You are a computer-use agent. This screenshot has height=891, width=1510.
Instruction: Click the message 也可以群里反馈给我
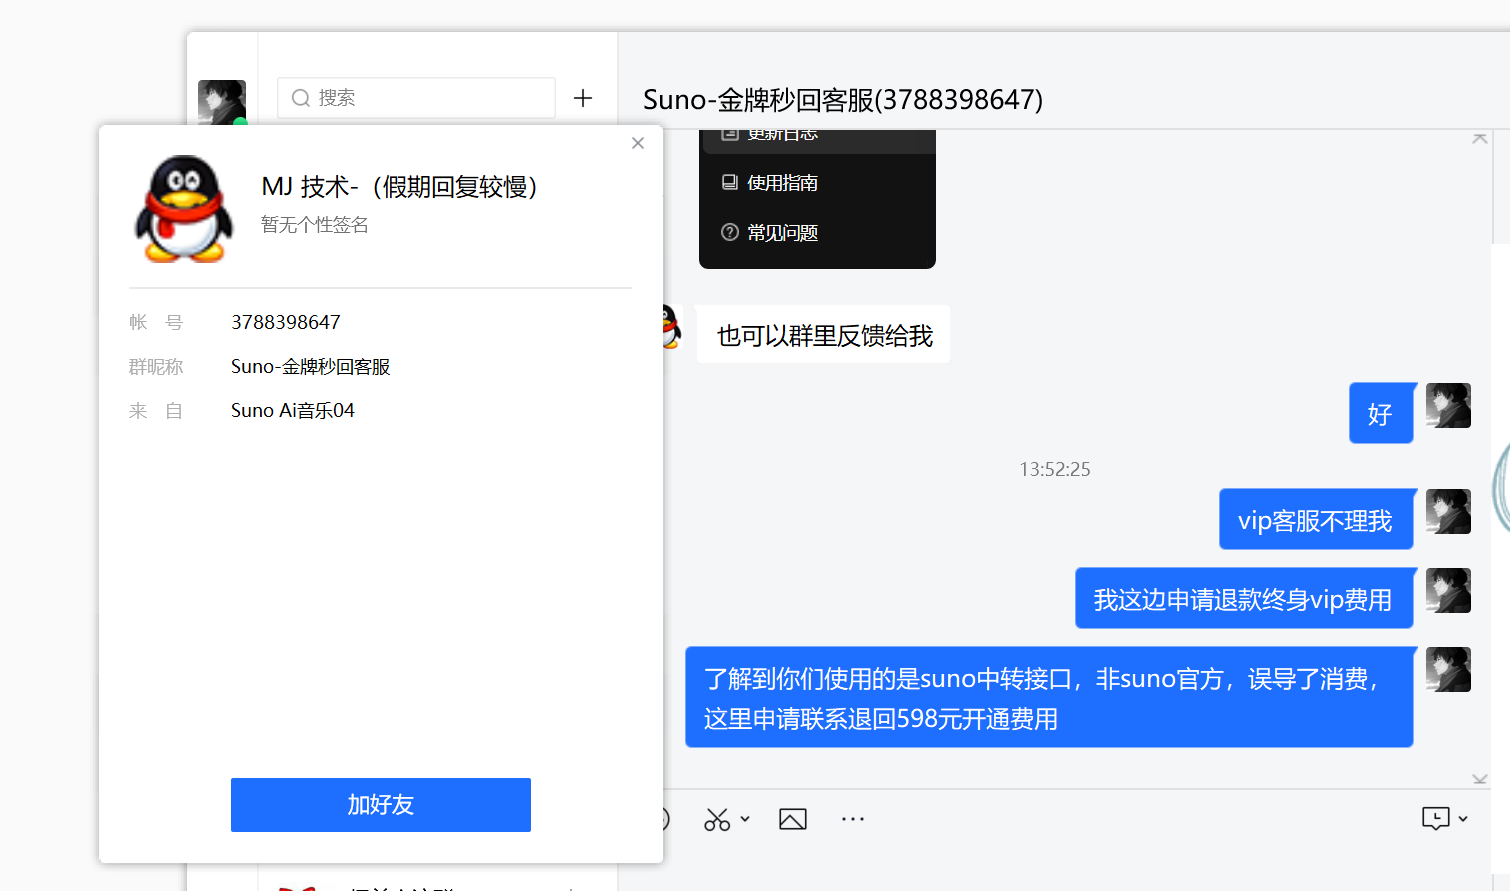(x=824, y=335)
